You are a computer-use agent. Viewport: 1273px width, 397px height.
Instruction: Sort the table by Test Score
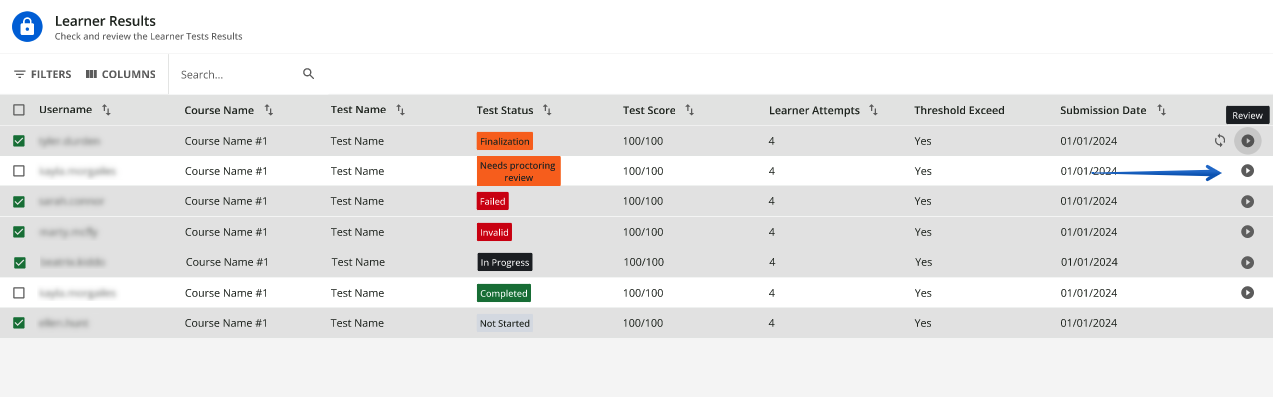690,110
